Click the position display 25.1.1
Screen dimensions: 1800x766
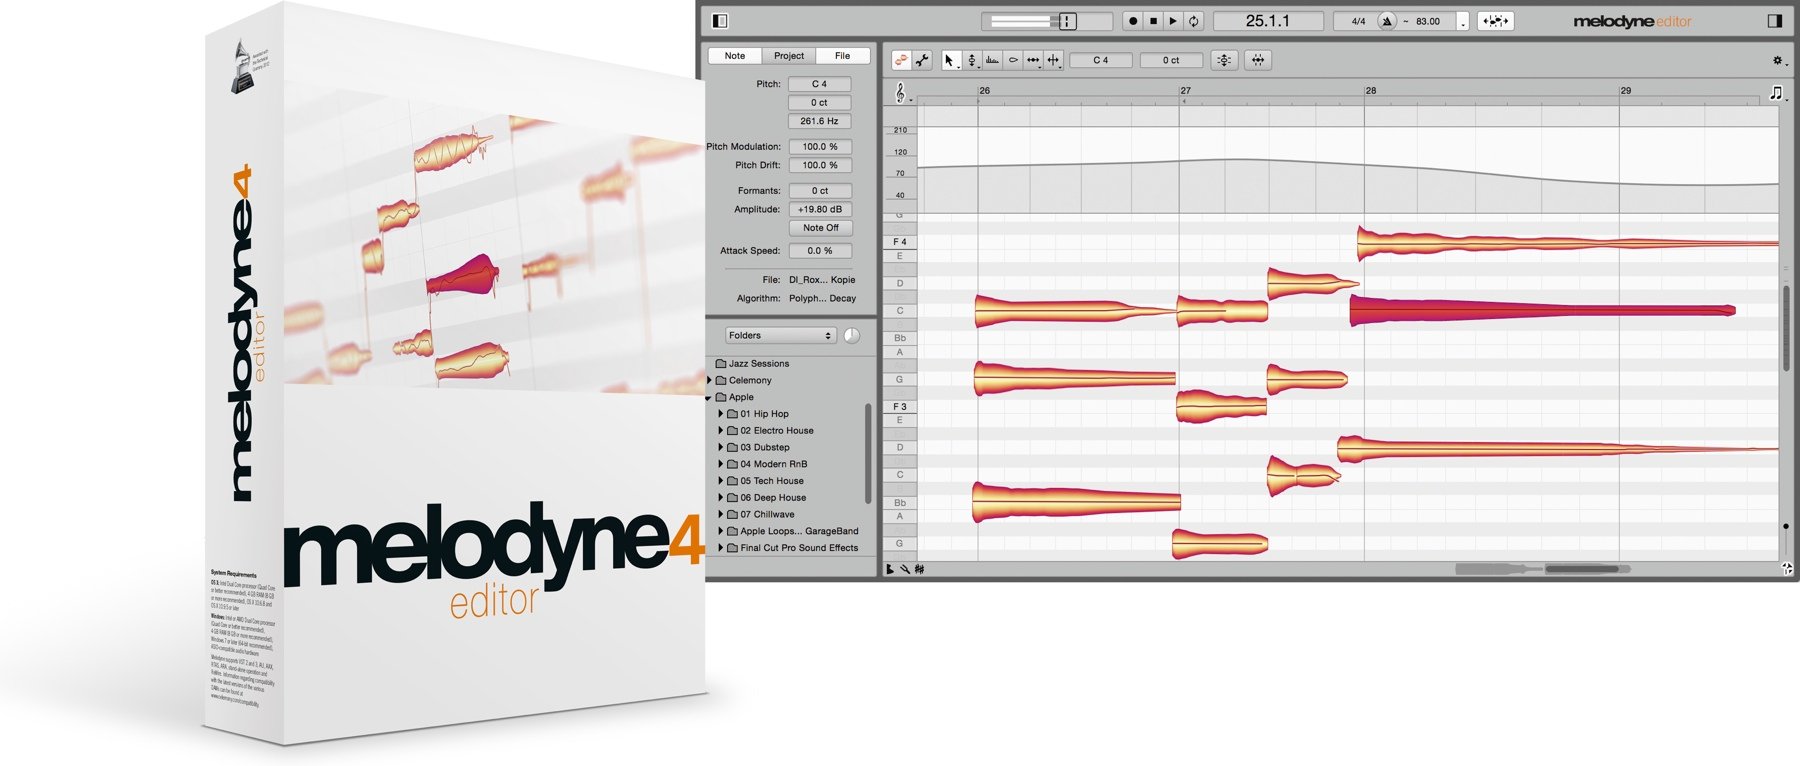1268,20
